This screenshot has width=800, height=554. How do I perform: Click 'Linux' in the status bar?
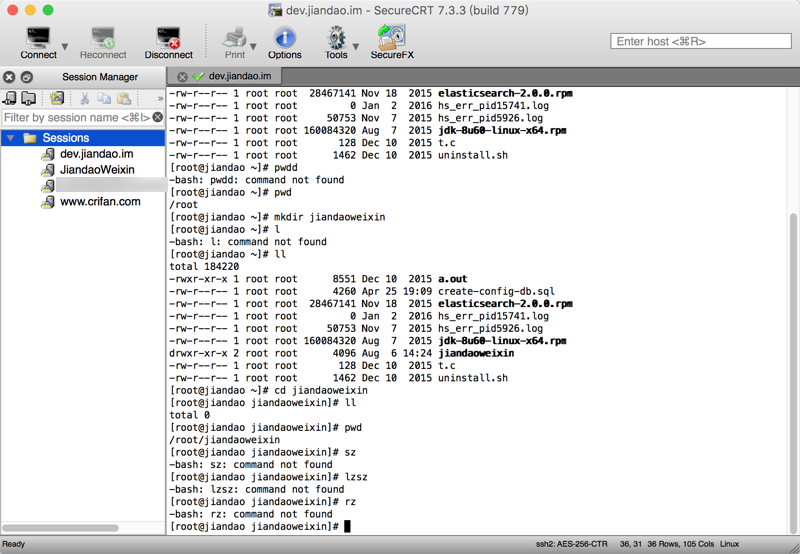click(730, 544)
